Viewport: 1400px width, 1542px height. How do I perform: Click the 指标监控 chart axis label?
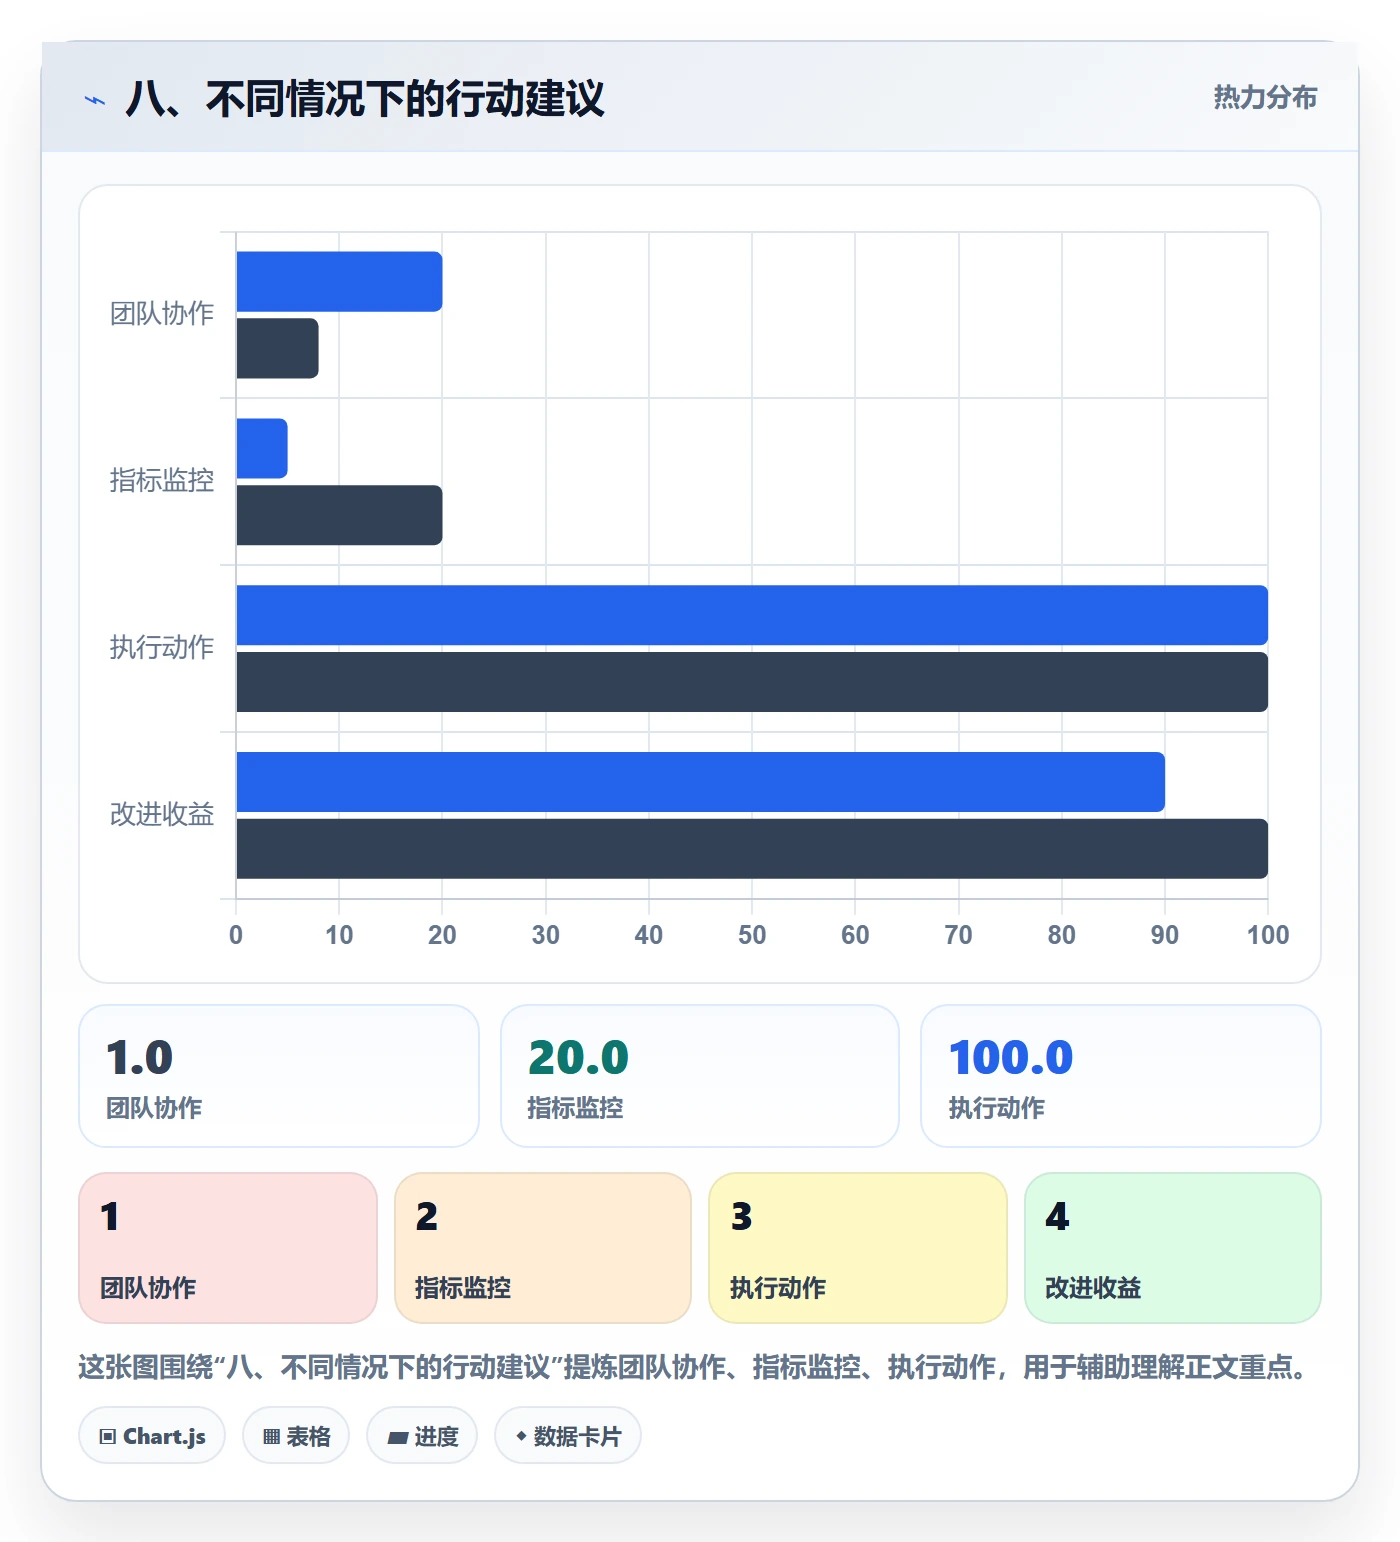tap(162, 481)
